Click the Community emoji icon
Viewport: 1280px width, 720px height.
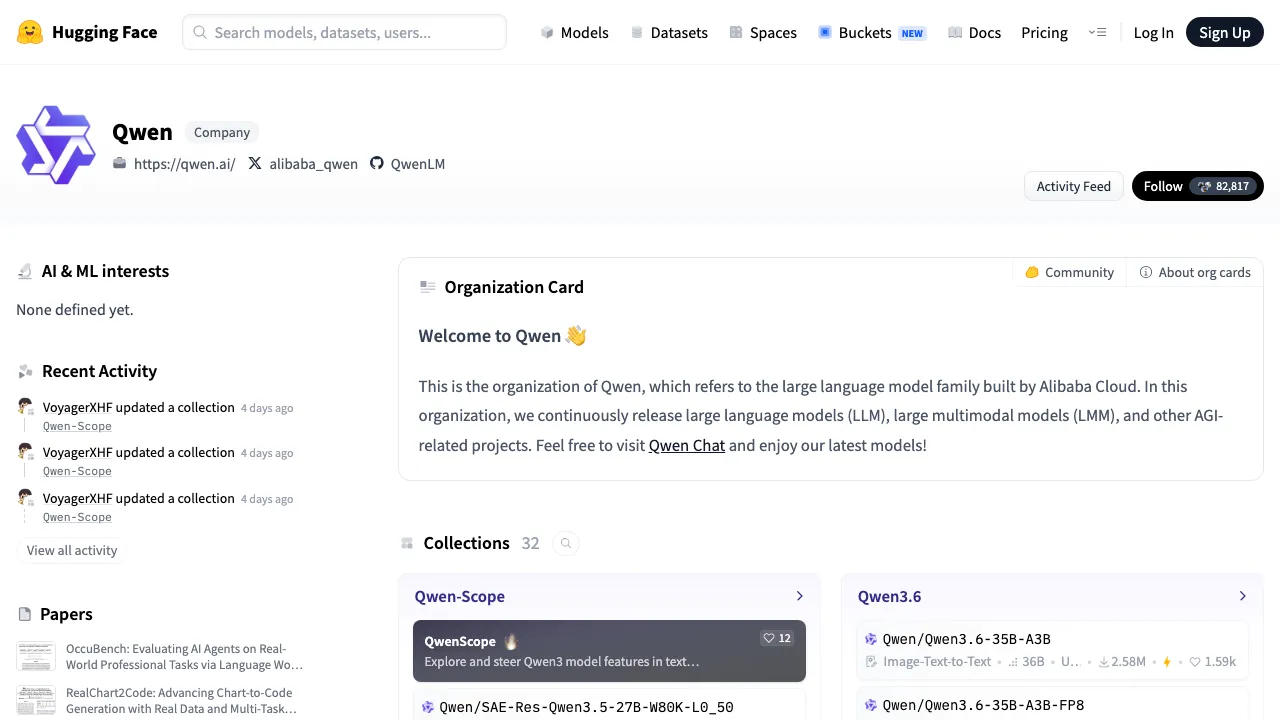pos(1032,272)
